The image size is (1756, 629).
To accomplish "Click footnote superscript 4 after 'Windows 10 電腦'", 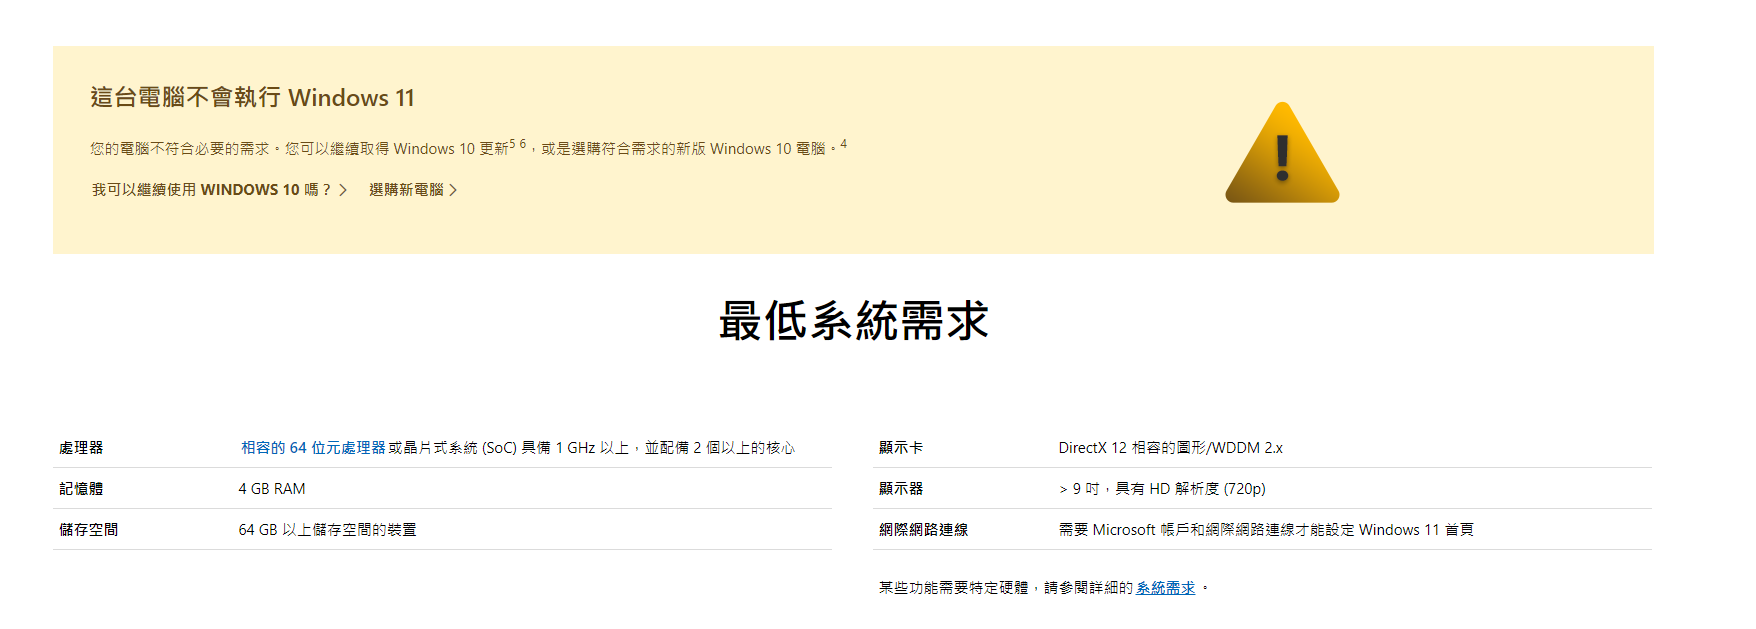I will [844, 144].
